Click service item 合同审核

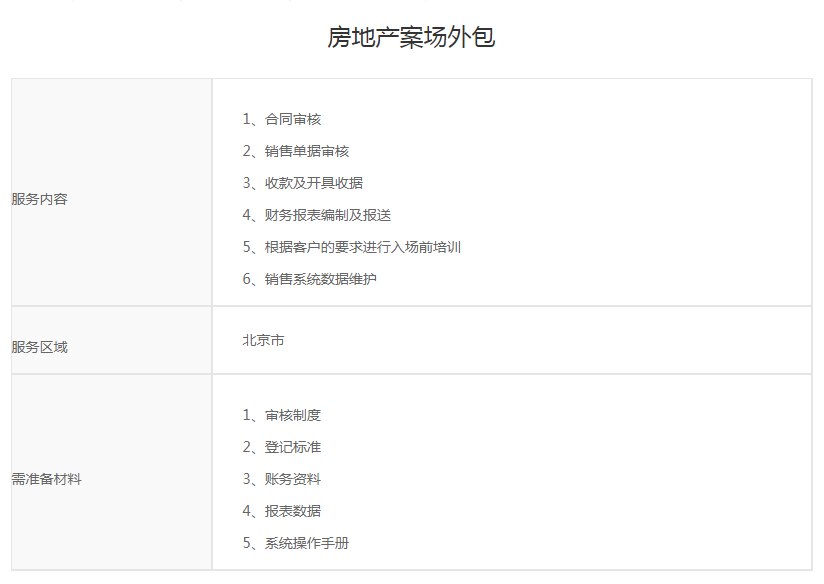click(x=293, y=119)
